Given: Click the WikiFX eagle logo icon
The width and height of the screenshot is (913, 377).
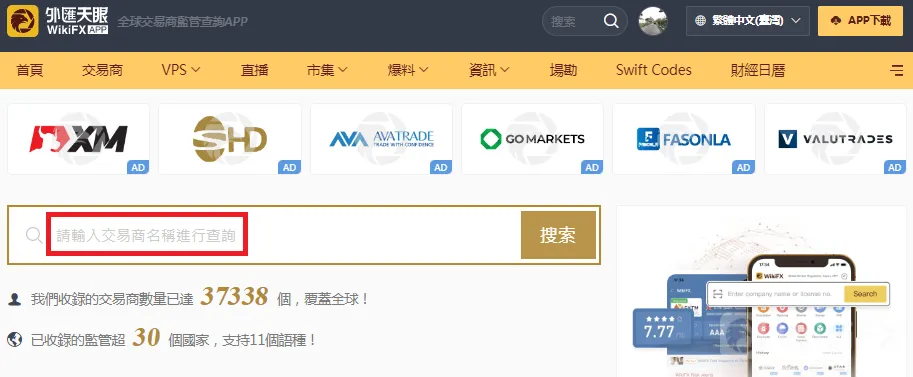Looking at the screenshot, I should (23, 21).
